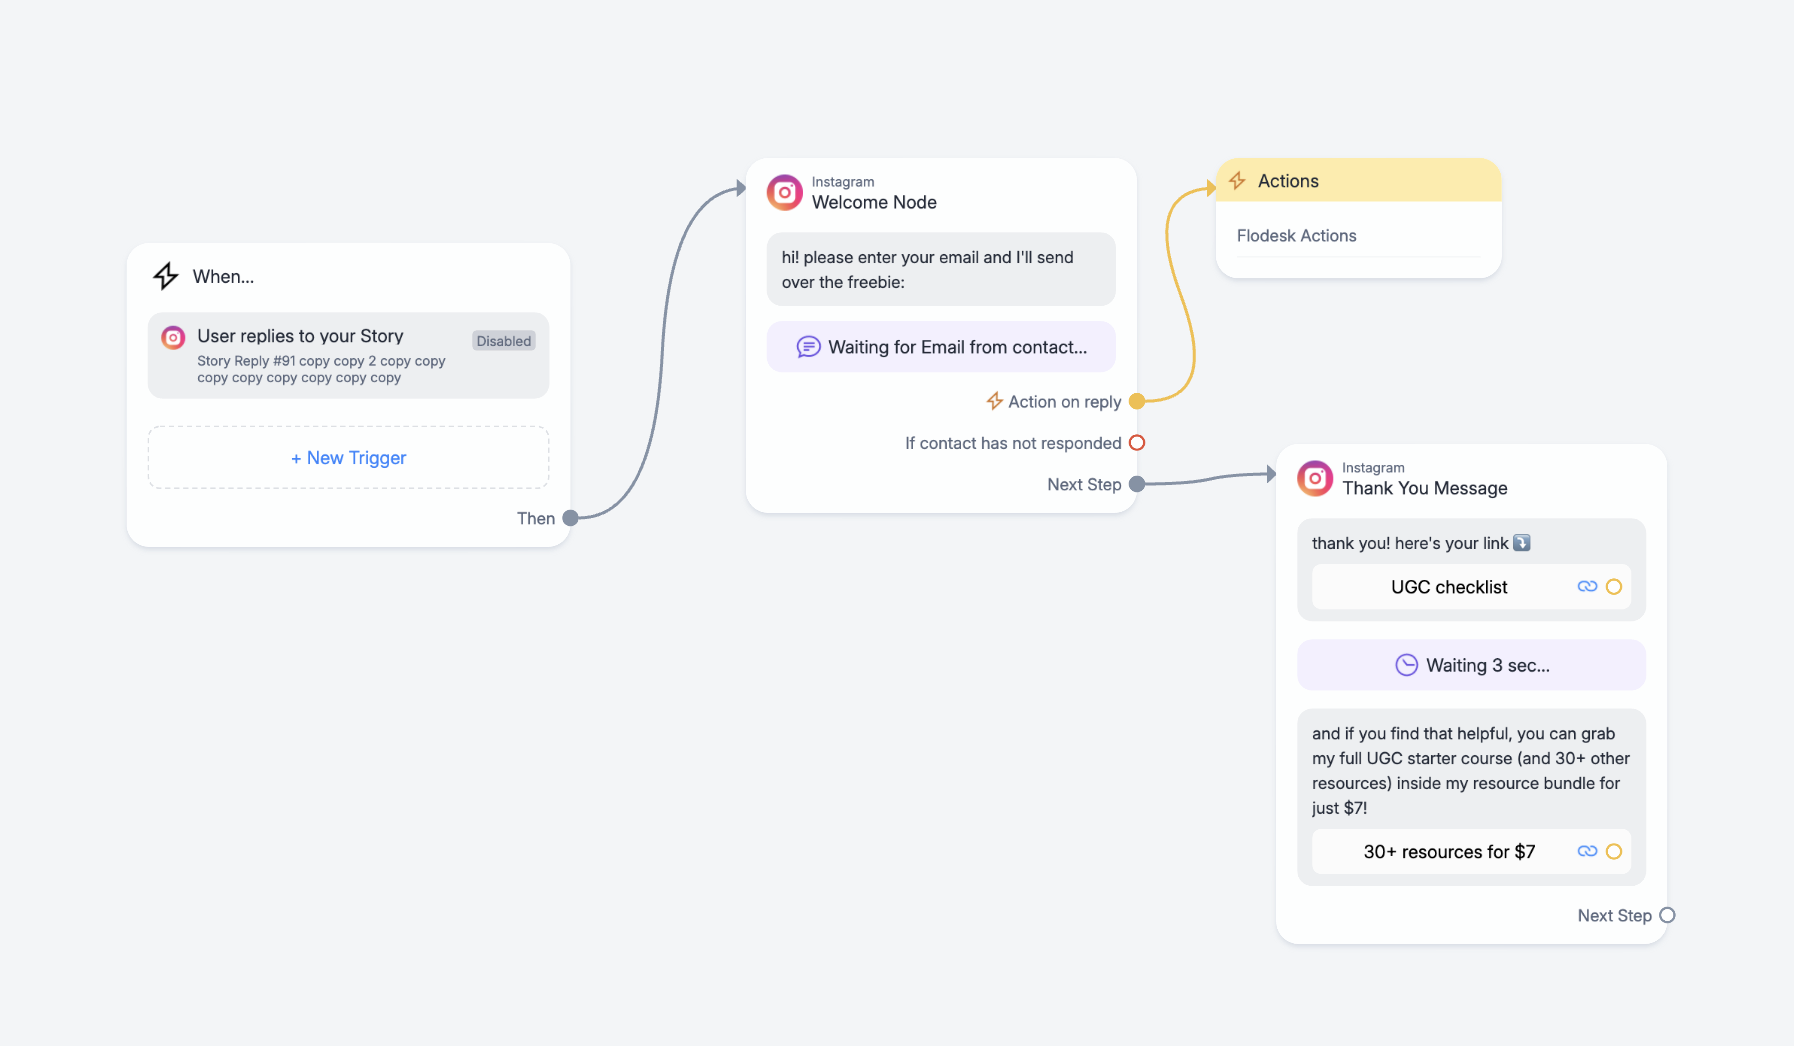Screen dimensions: 1794x1046
Task: Click the link icon on the UGC checklist button
Action: click(x=1587, y=587)
